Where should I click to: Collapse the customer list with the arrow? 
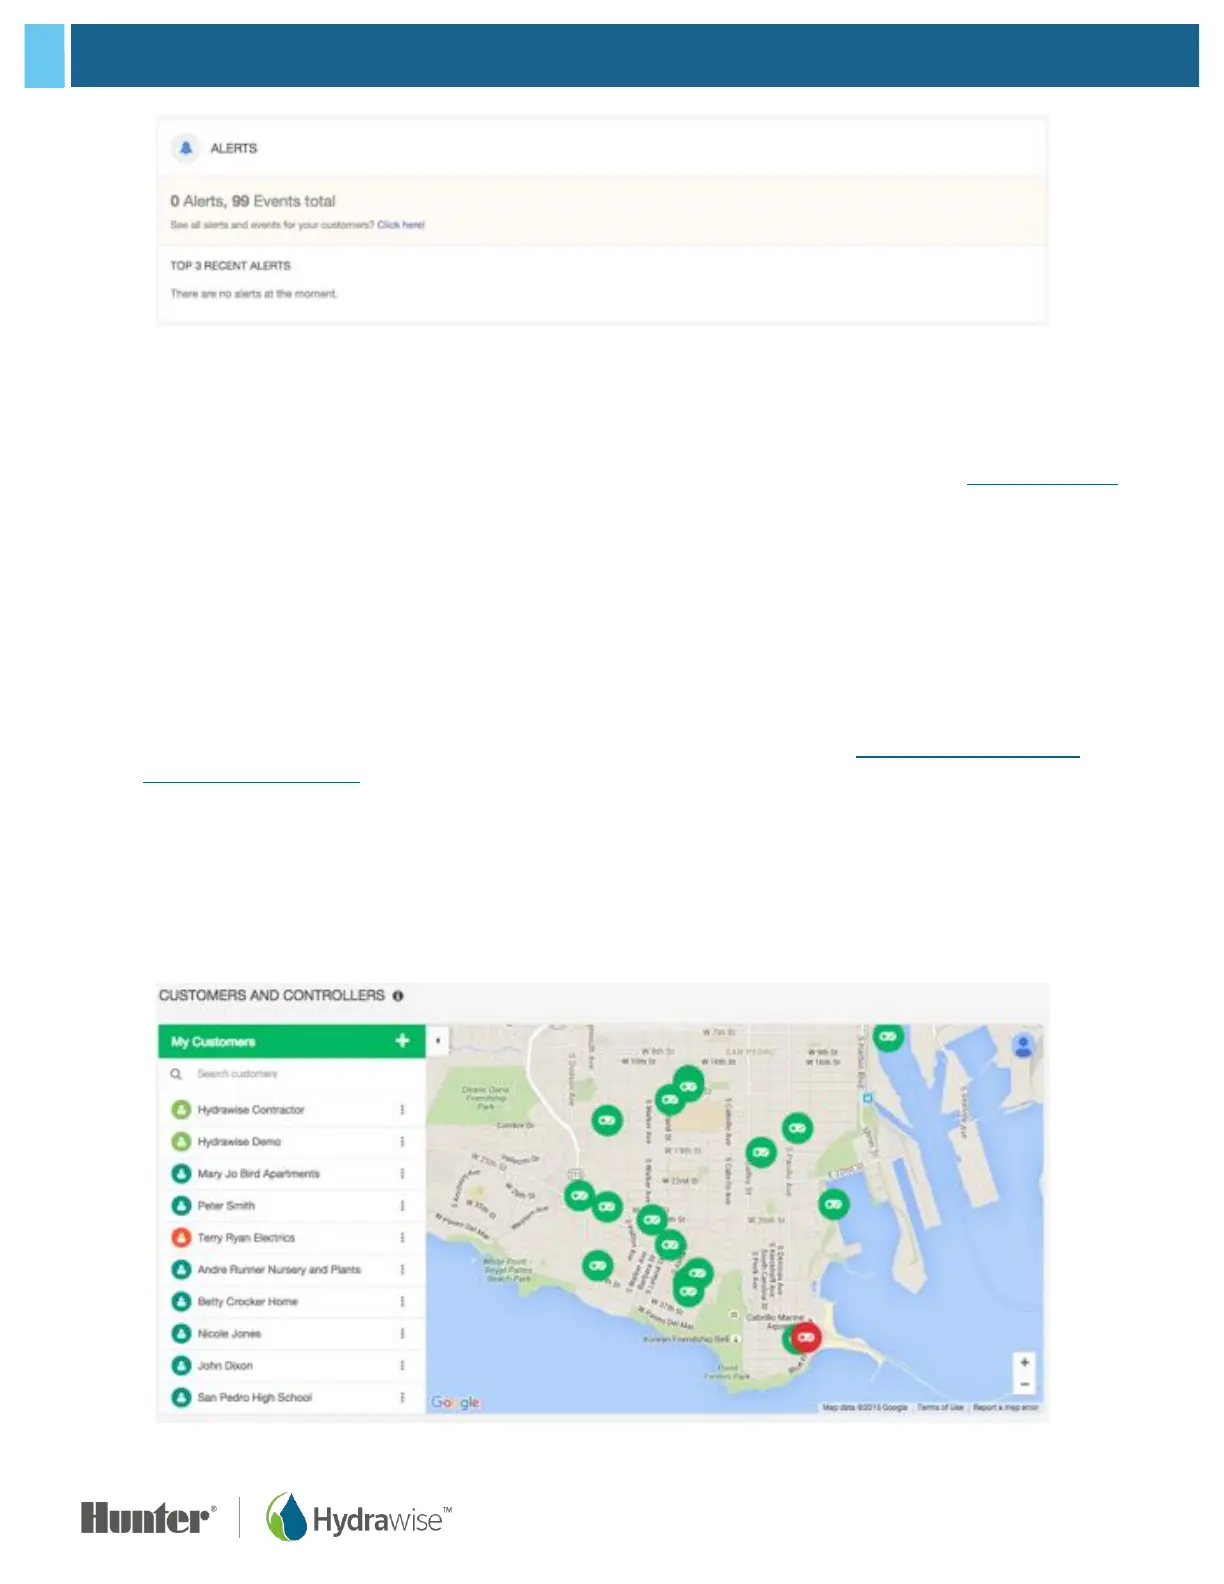click(x=437, y=1041)
